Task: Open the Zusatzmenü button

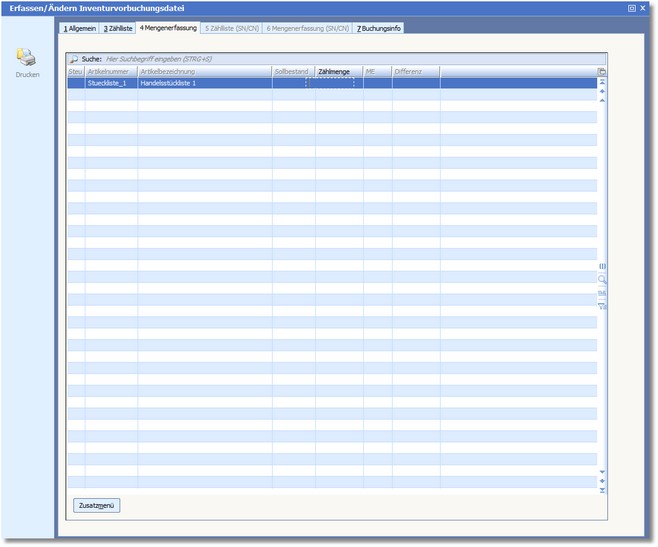Action: [97, 506]
